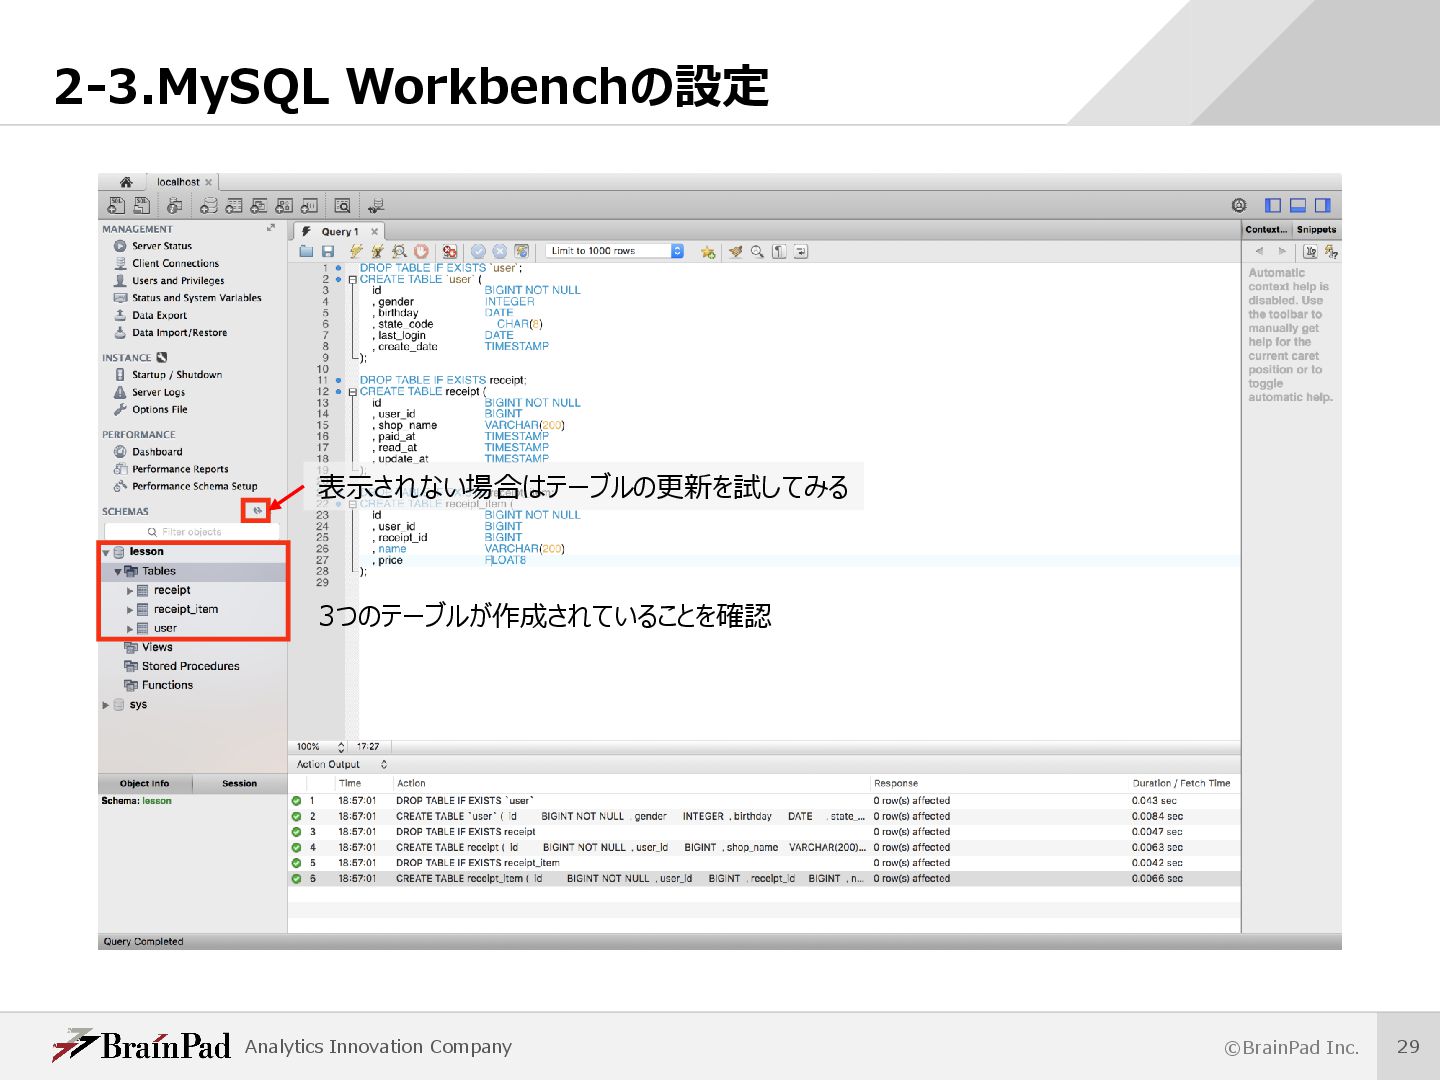Reconnect to DBMS toolbar icon
This screenshot has width=1440, height=1080.
[376, 206]
